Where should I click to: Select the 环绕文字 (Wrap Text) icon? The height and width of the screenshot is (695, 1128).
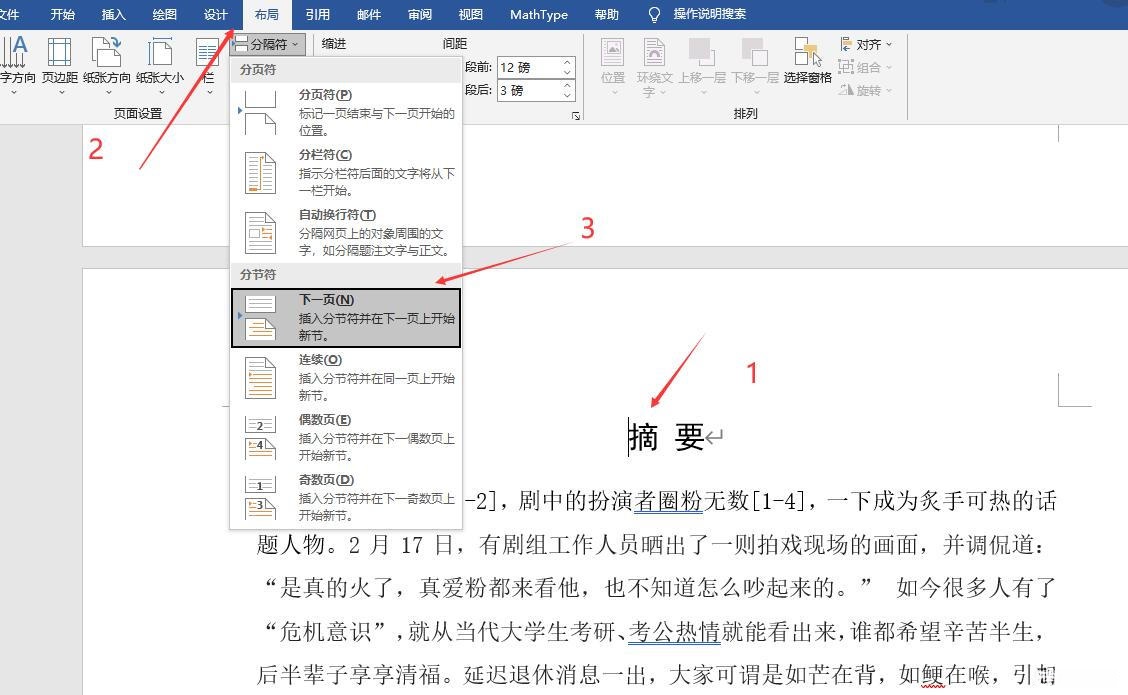pyautogui.click(x=652, y=55)
